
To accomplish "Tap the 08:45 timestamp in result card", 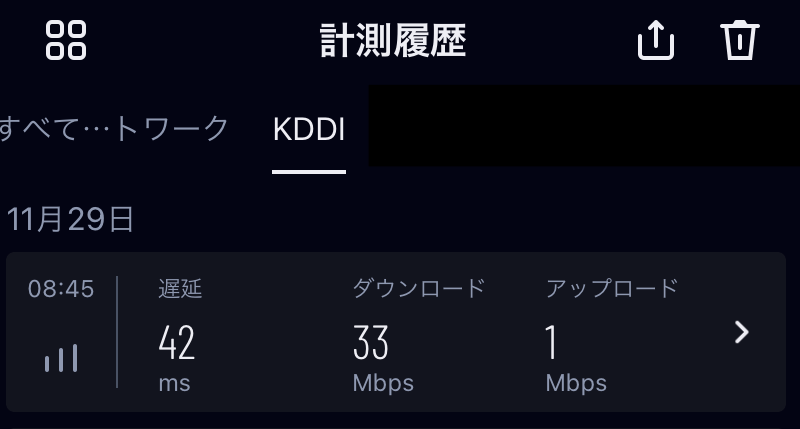I will tap(61, 289).
